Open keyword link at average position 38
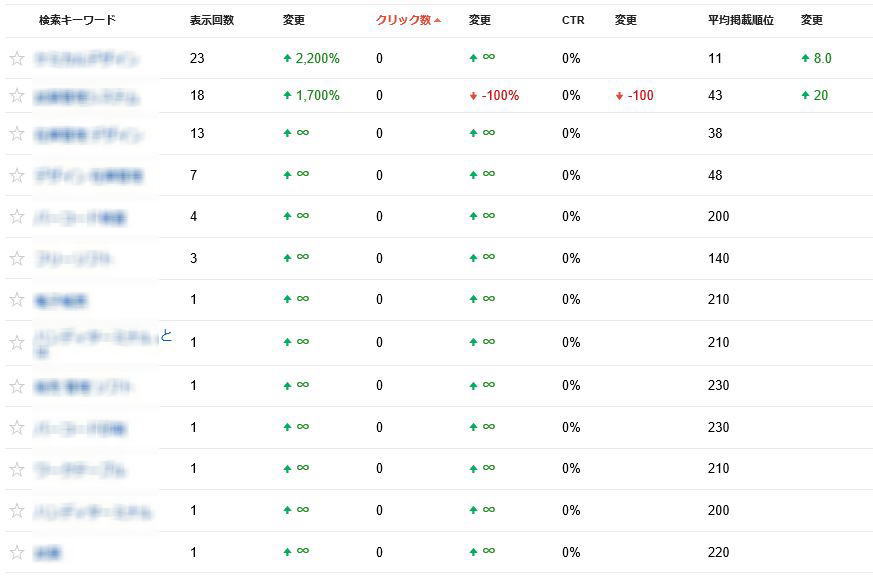This screenshot has width=873, height=576. click(89, 134)
